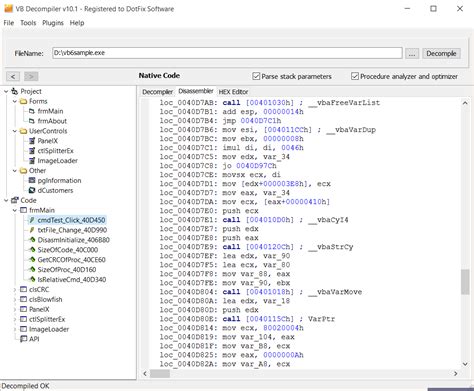Click the Forms folder icon
The height and width of the screenshot is (391, 474).
click(23, 101)
